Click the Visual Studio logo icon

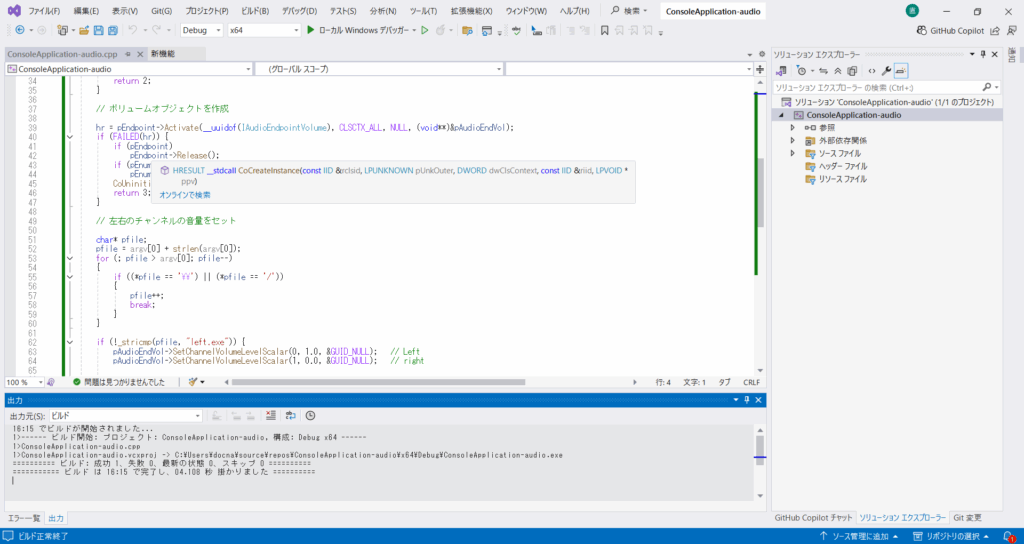pyautogui.click(x=14, y=11)
